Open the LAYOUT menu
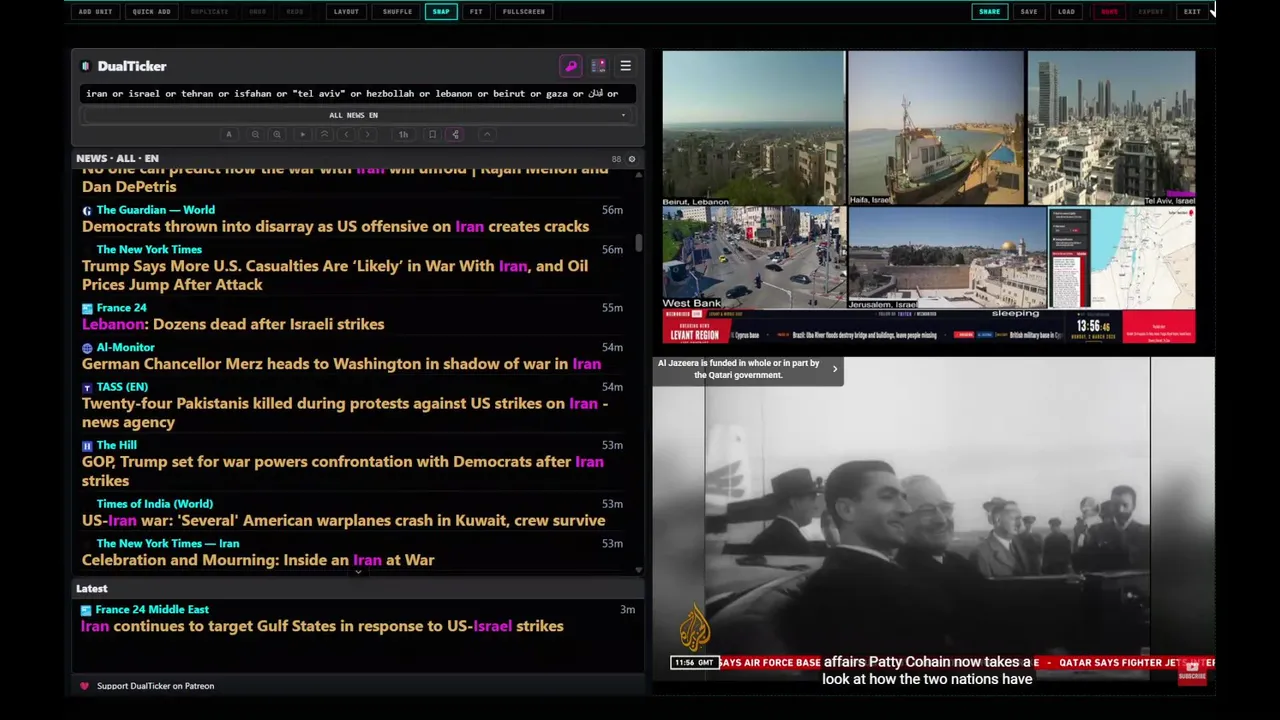The image size is (1280, 720). (x=346, y=12)
